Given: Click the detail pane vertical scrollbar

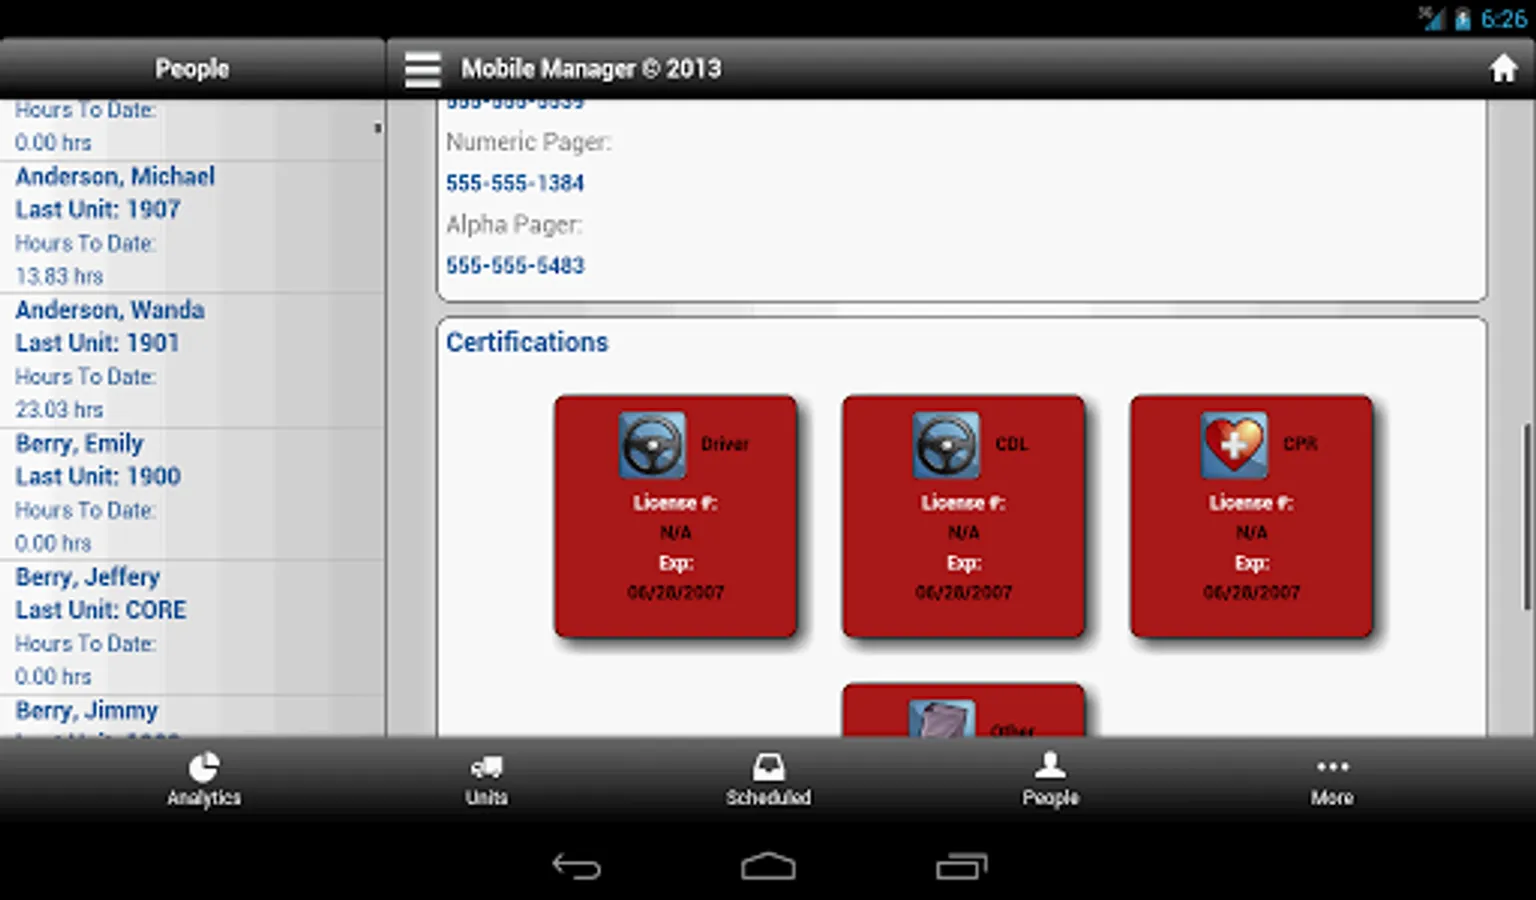Looking at the screenshot, I should click(x=1525, y=516).
